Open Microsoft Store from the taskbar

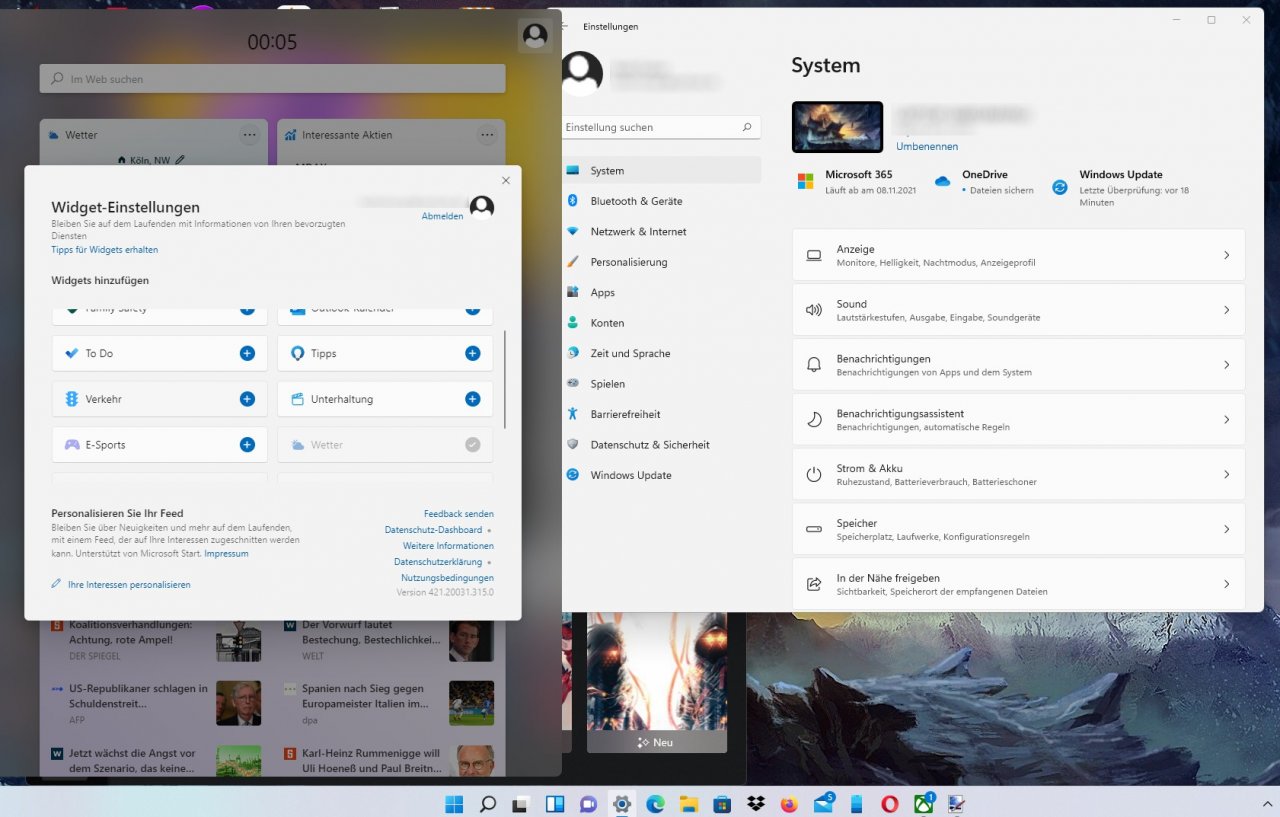[722, 803]
